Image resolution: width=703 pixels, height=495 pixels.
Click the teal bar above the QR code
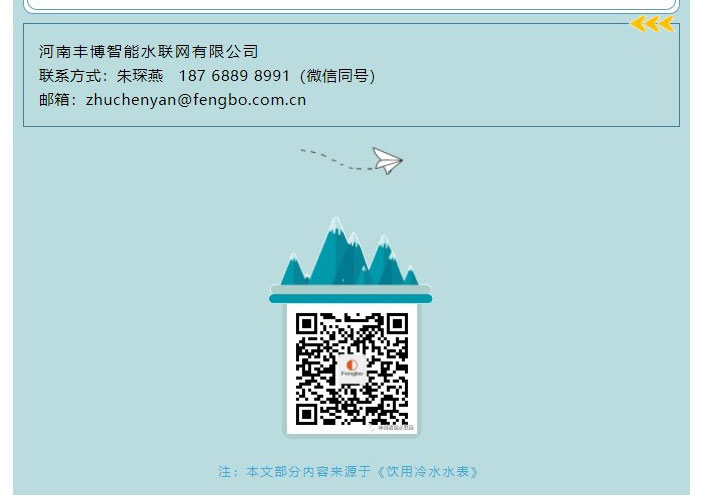click(x=351, y=299)
